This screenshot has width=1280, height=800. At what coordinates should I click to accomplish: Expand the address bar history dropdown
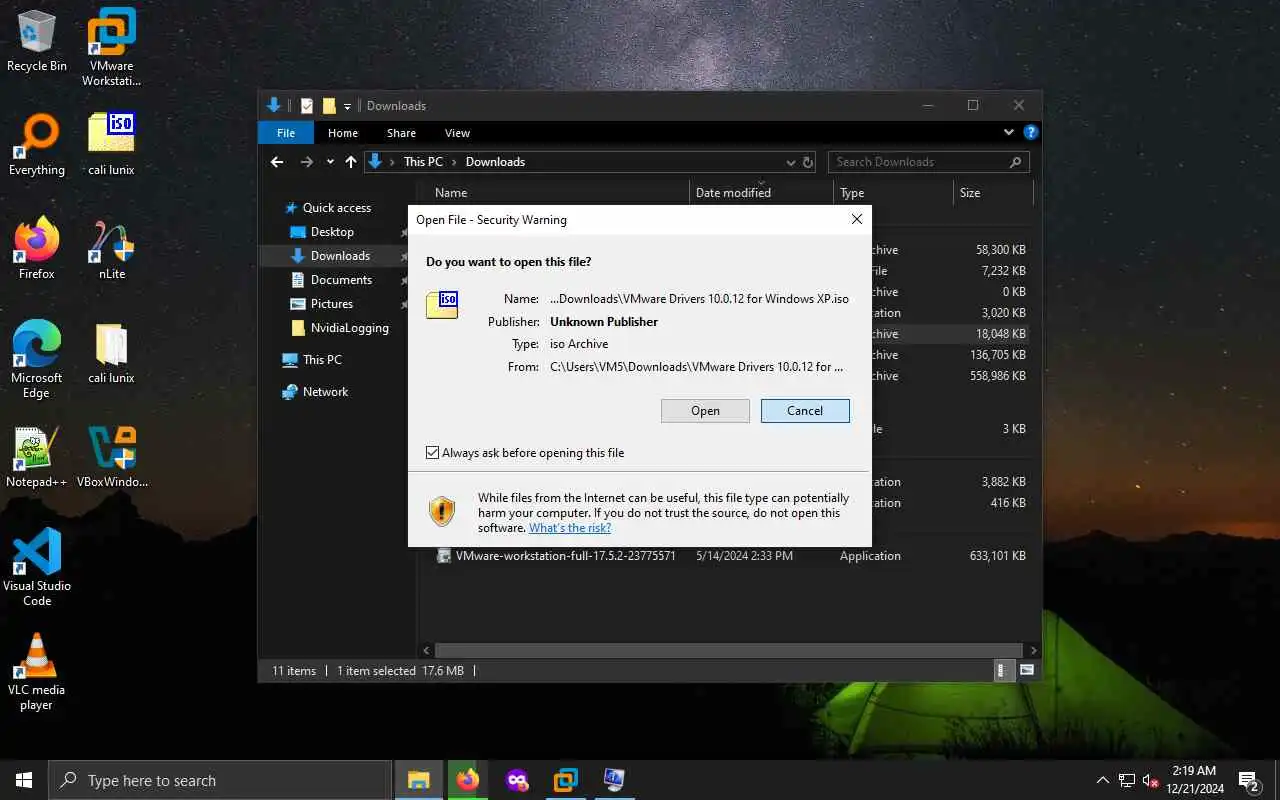click(x=790, y=162)
